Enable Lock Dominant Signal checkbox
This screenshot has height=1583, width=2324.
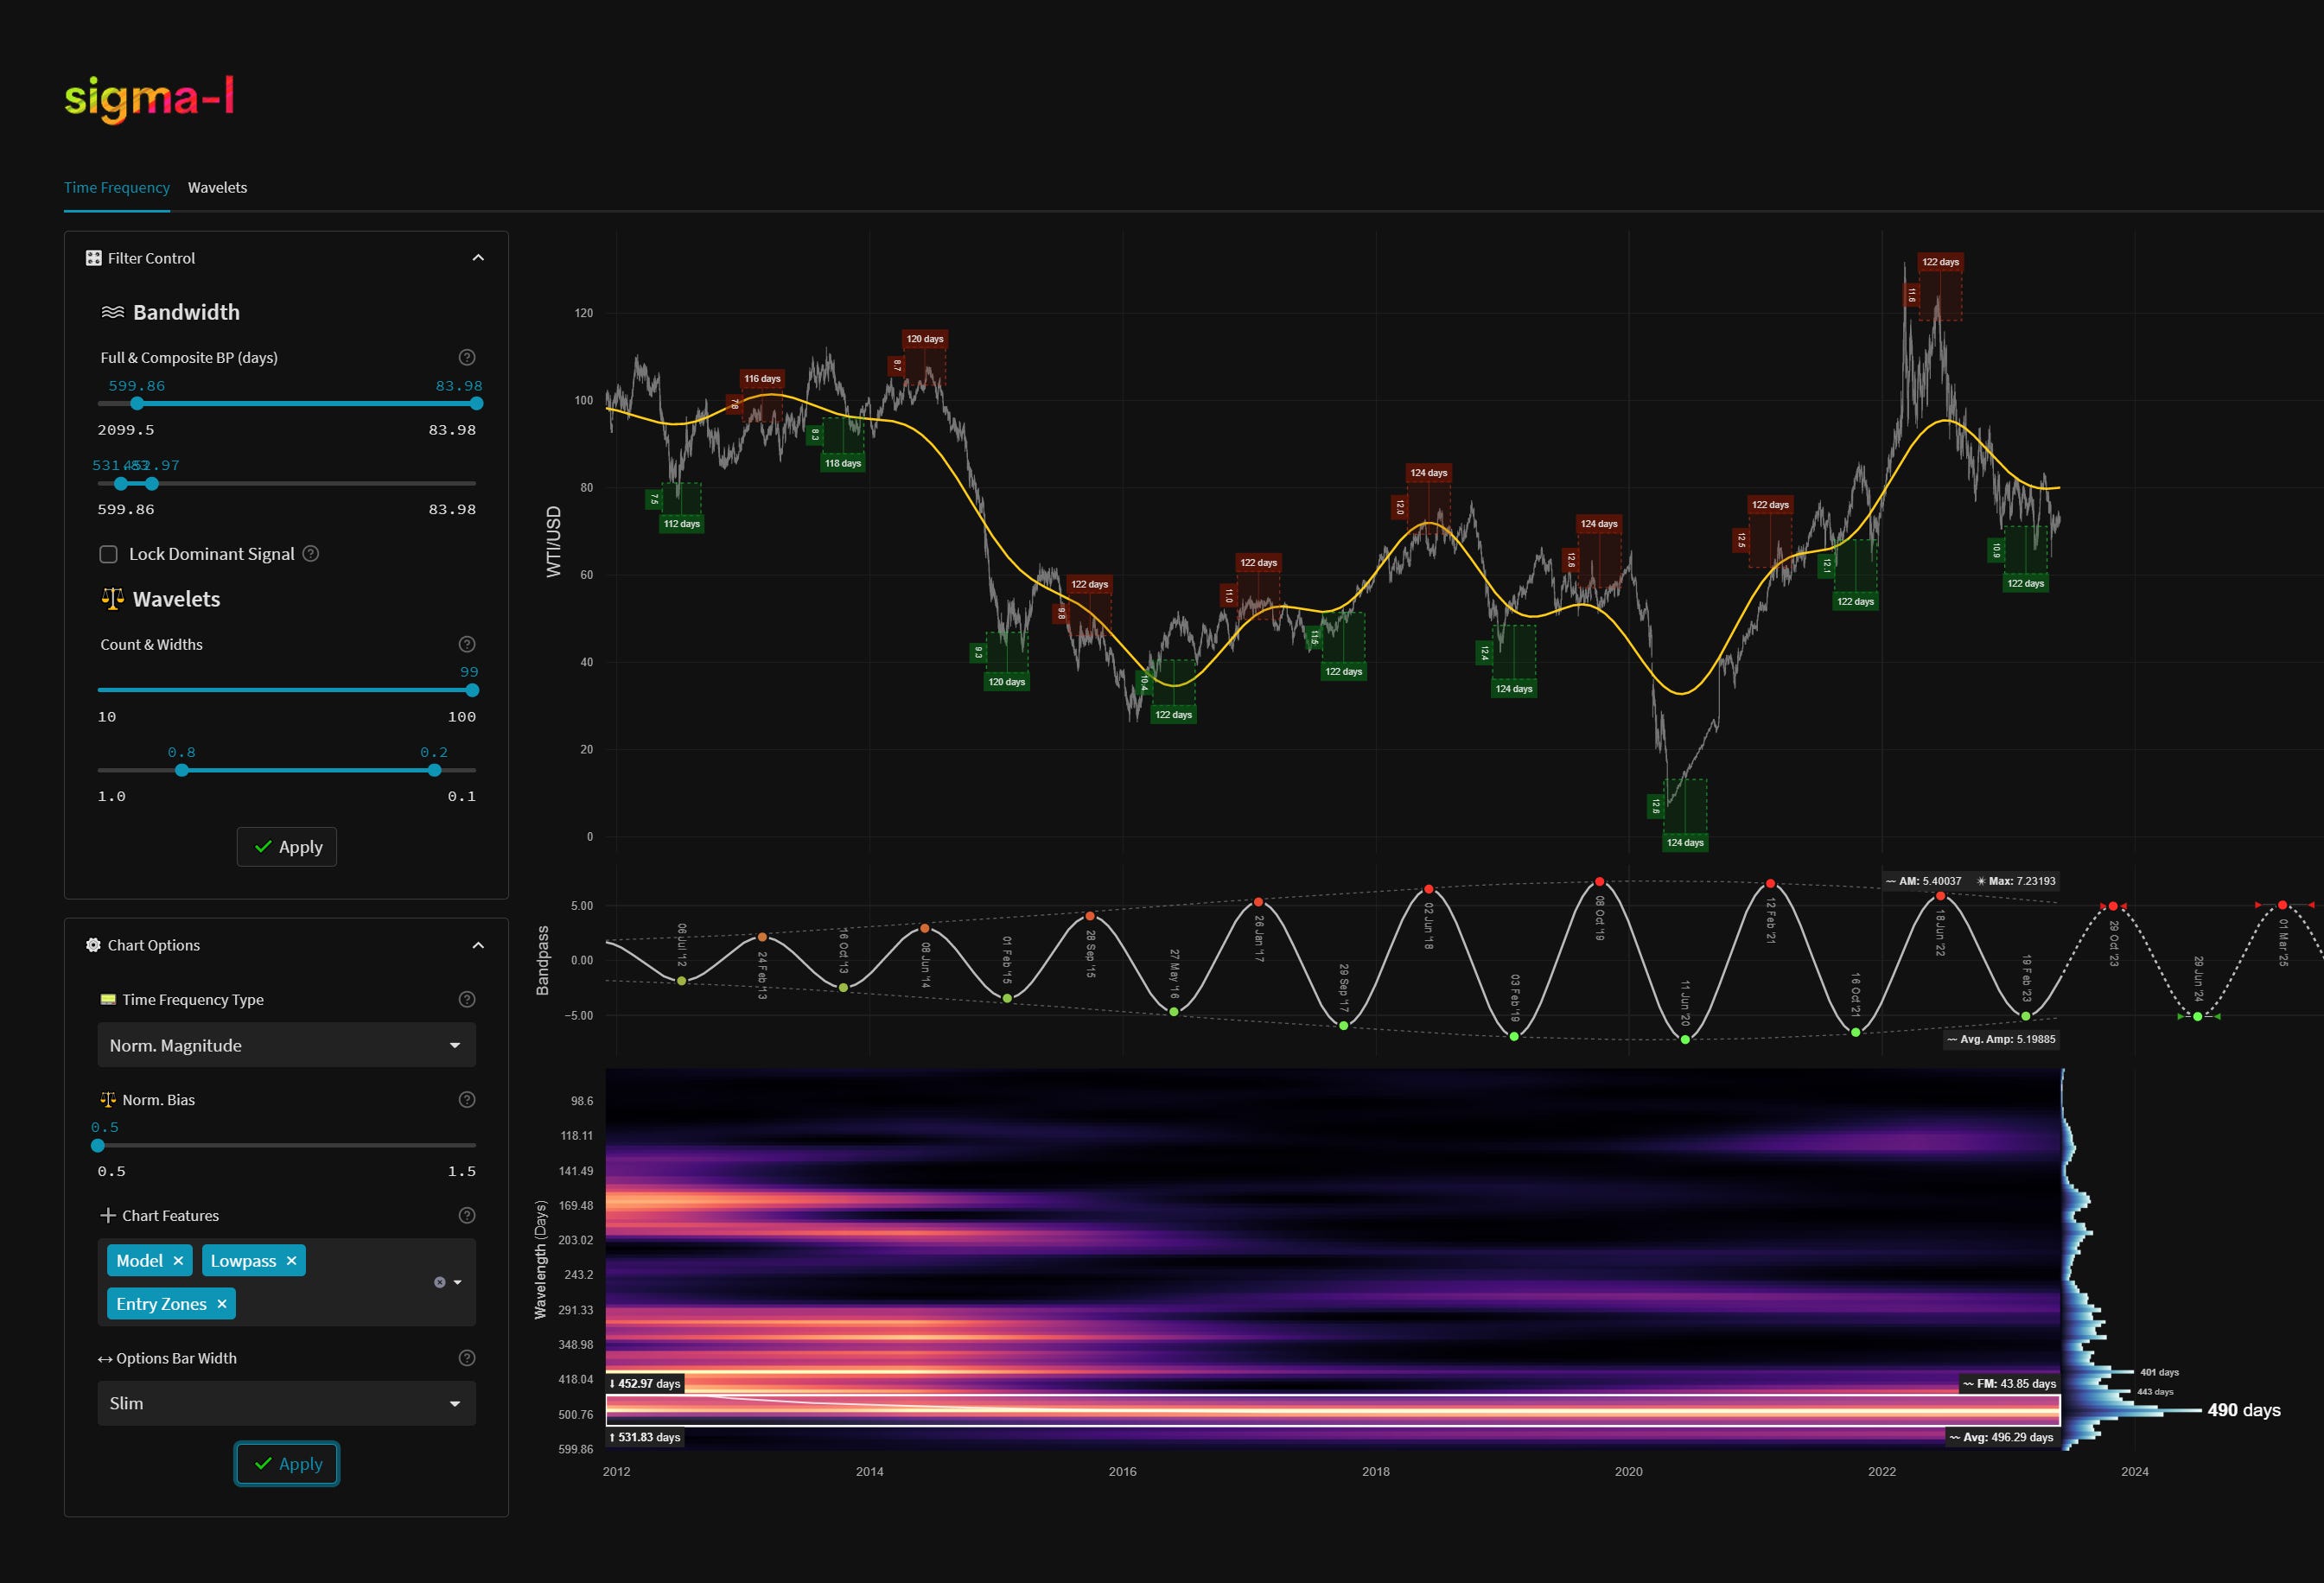click(109, 554)
